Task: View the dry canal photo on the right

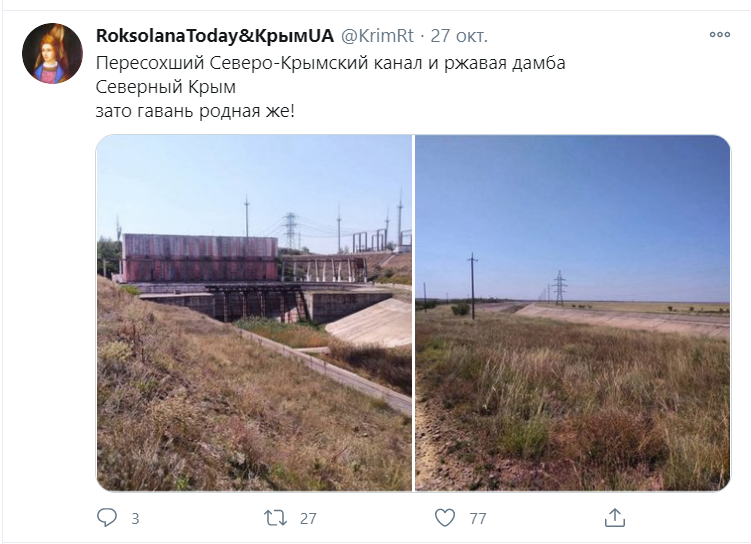Action: [572, 313]
